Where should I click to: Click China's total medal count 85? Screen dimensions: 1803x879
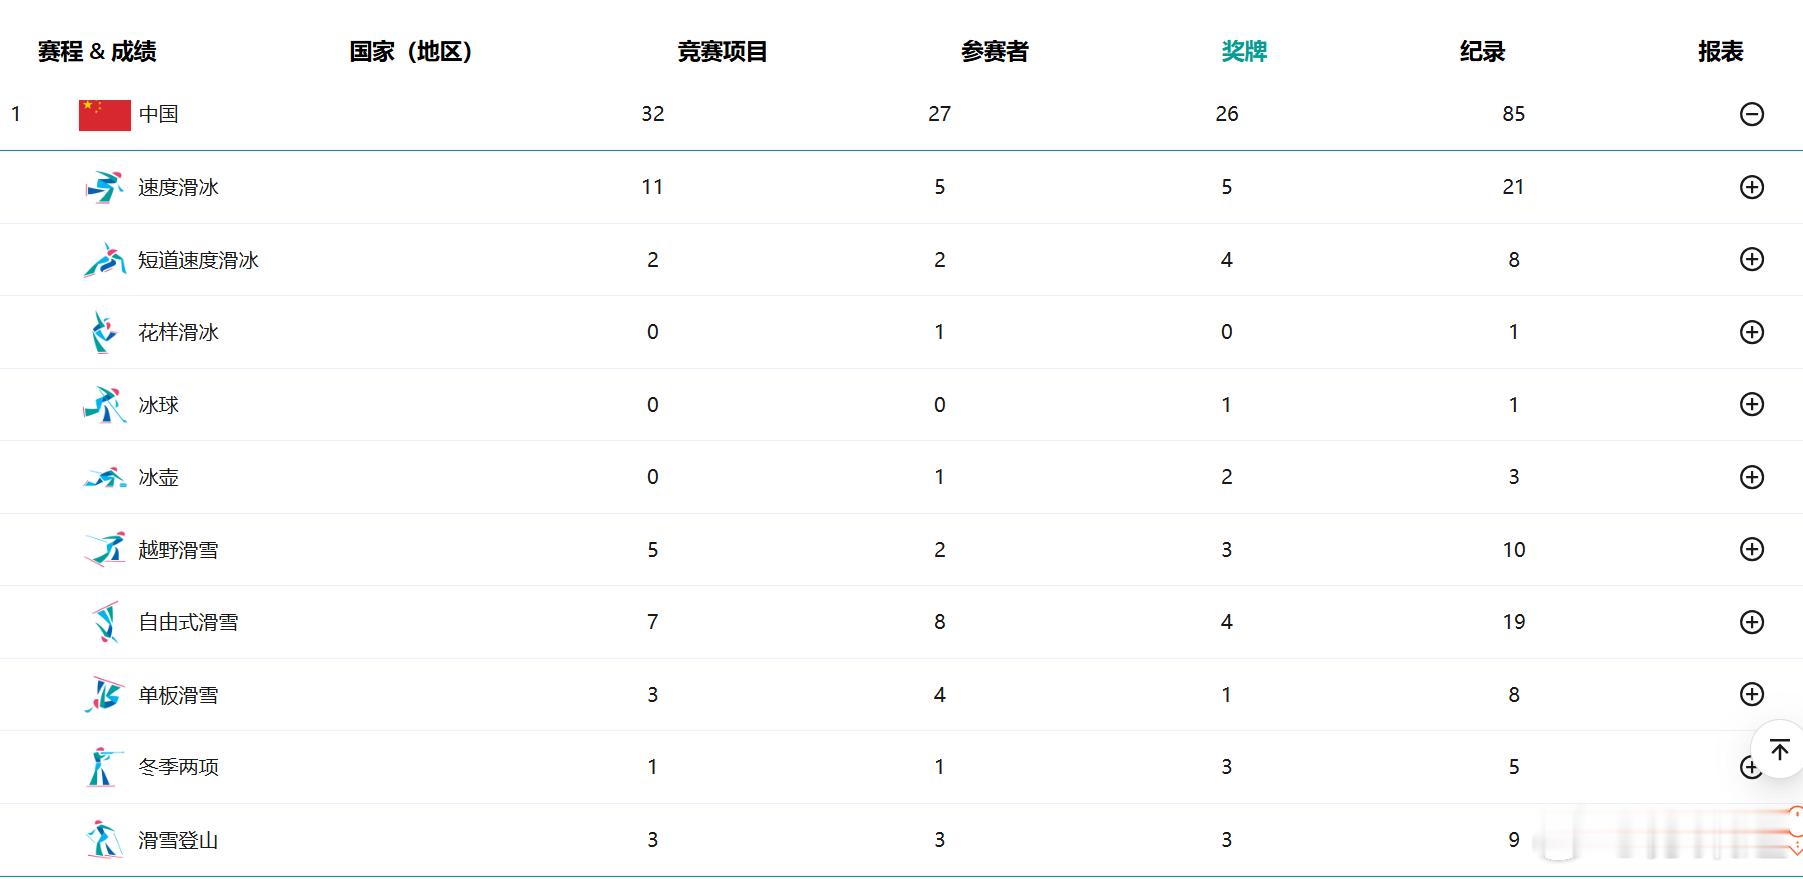(x=1514, y=114)
